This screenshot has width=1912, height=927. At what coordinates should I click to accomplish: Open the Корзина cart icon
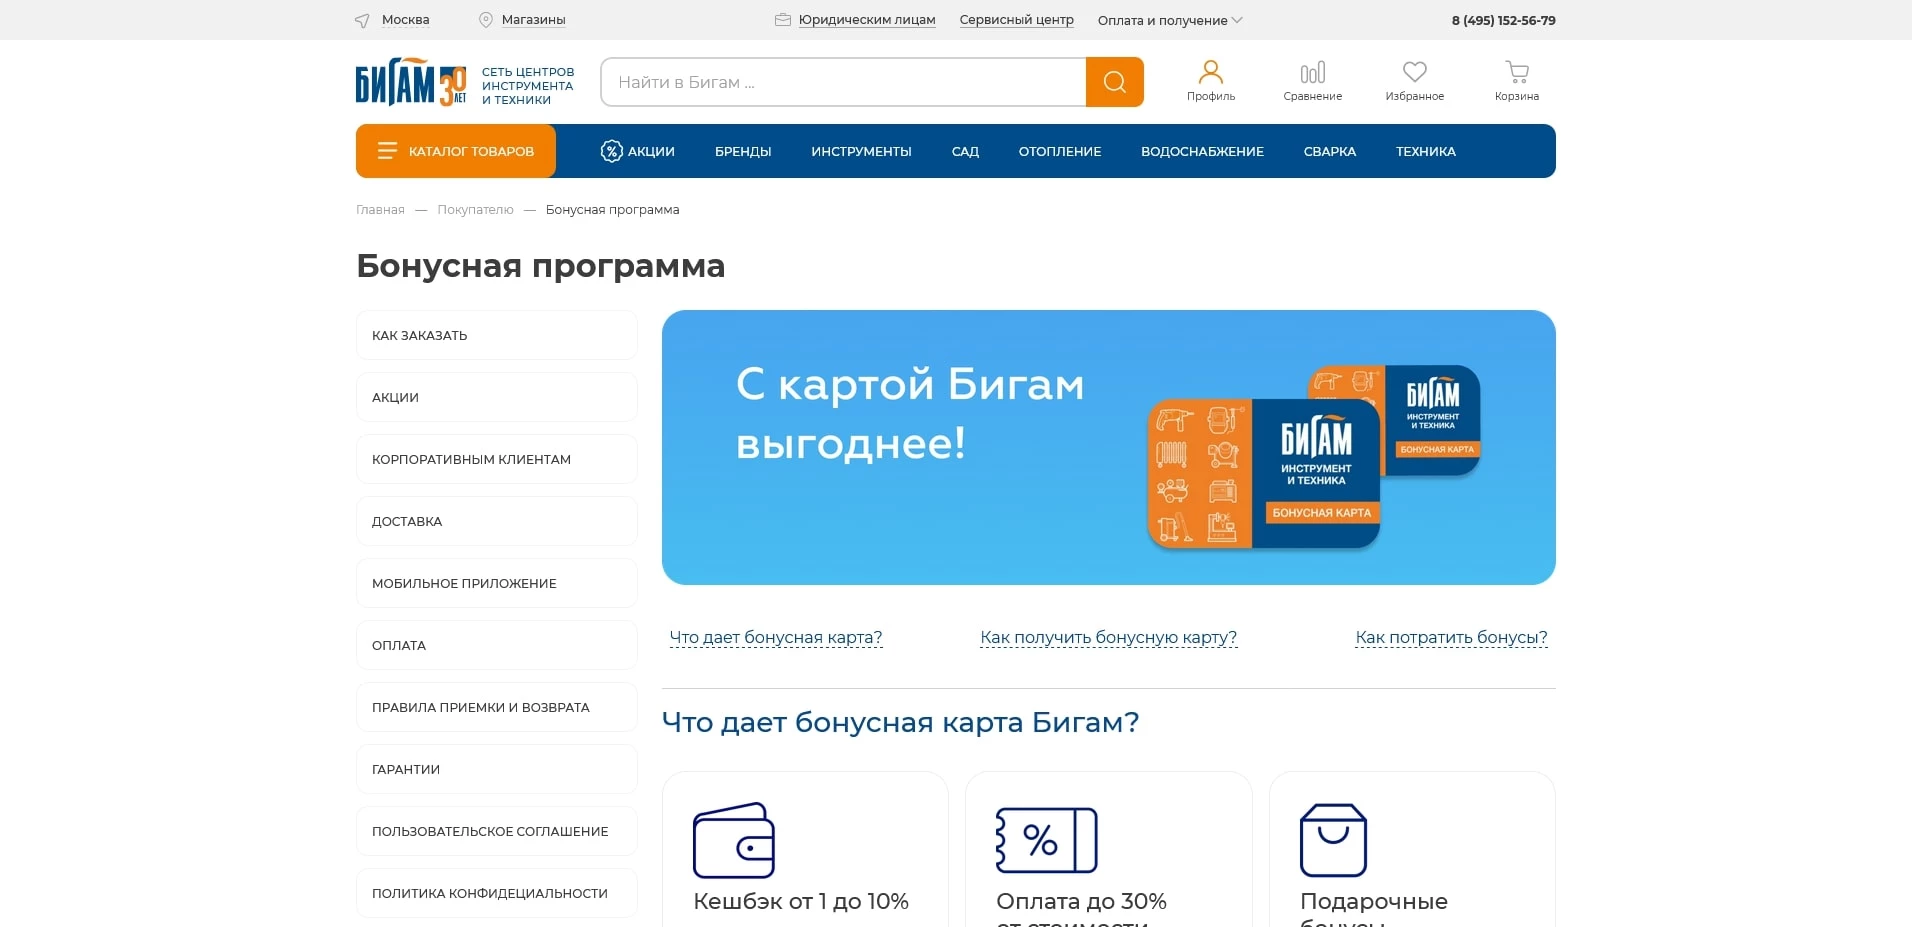[1516, 72]
